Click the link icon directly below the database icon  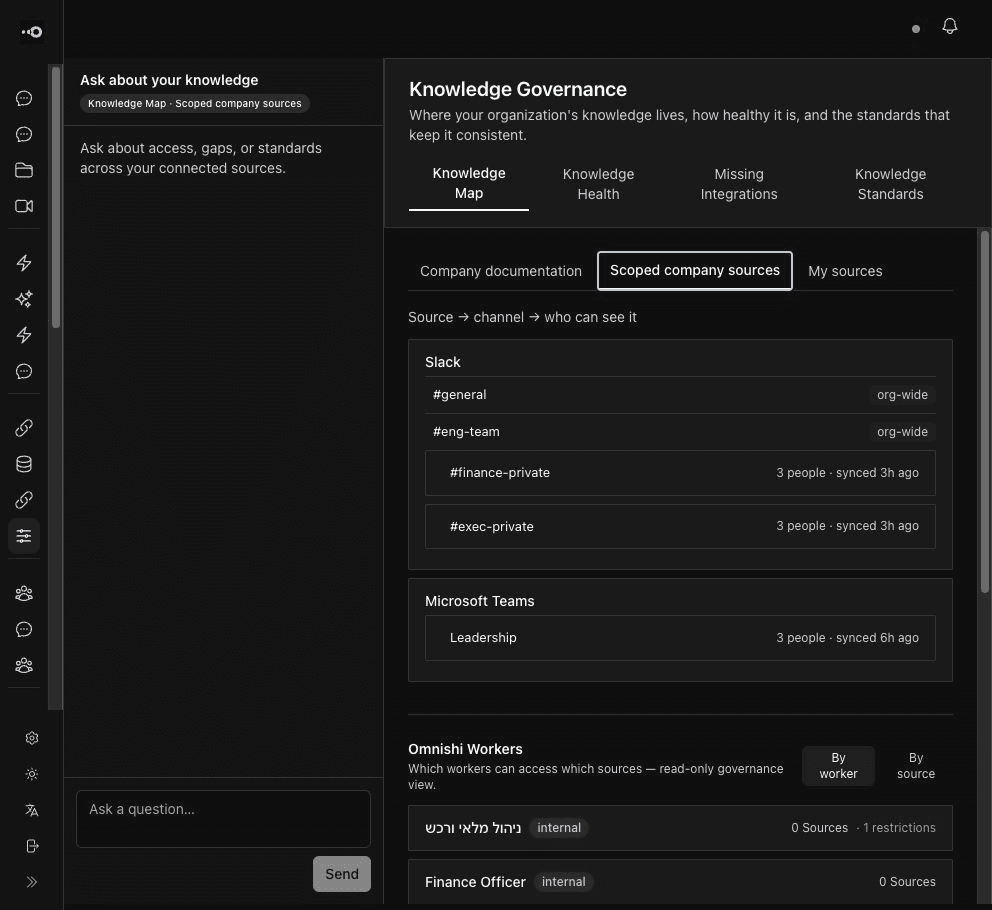(x=24, y=500)
